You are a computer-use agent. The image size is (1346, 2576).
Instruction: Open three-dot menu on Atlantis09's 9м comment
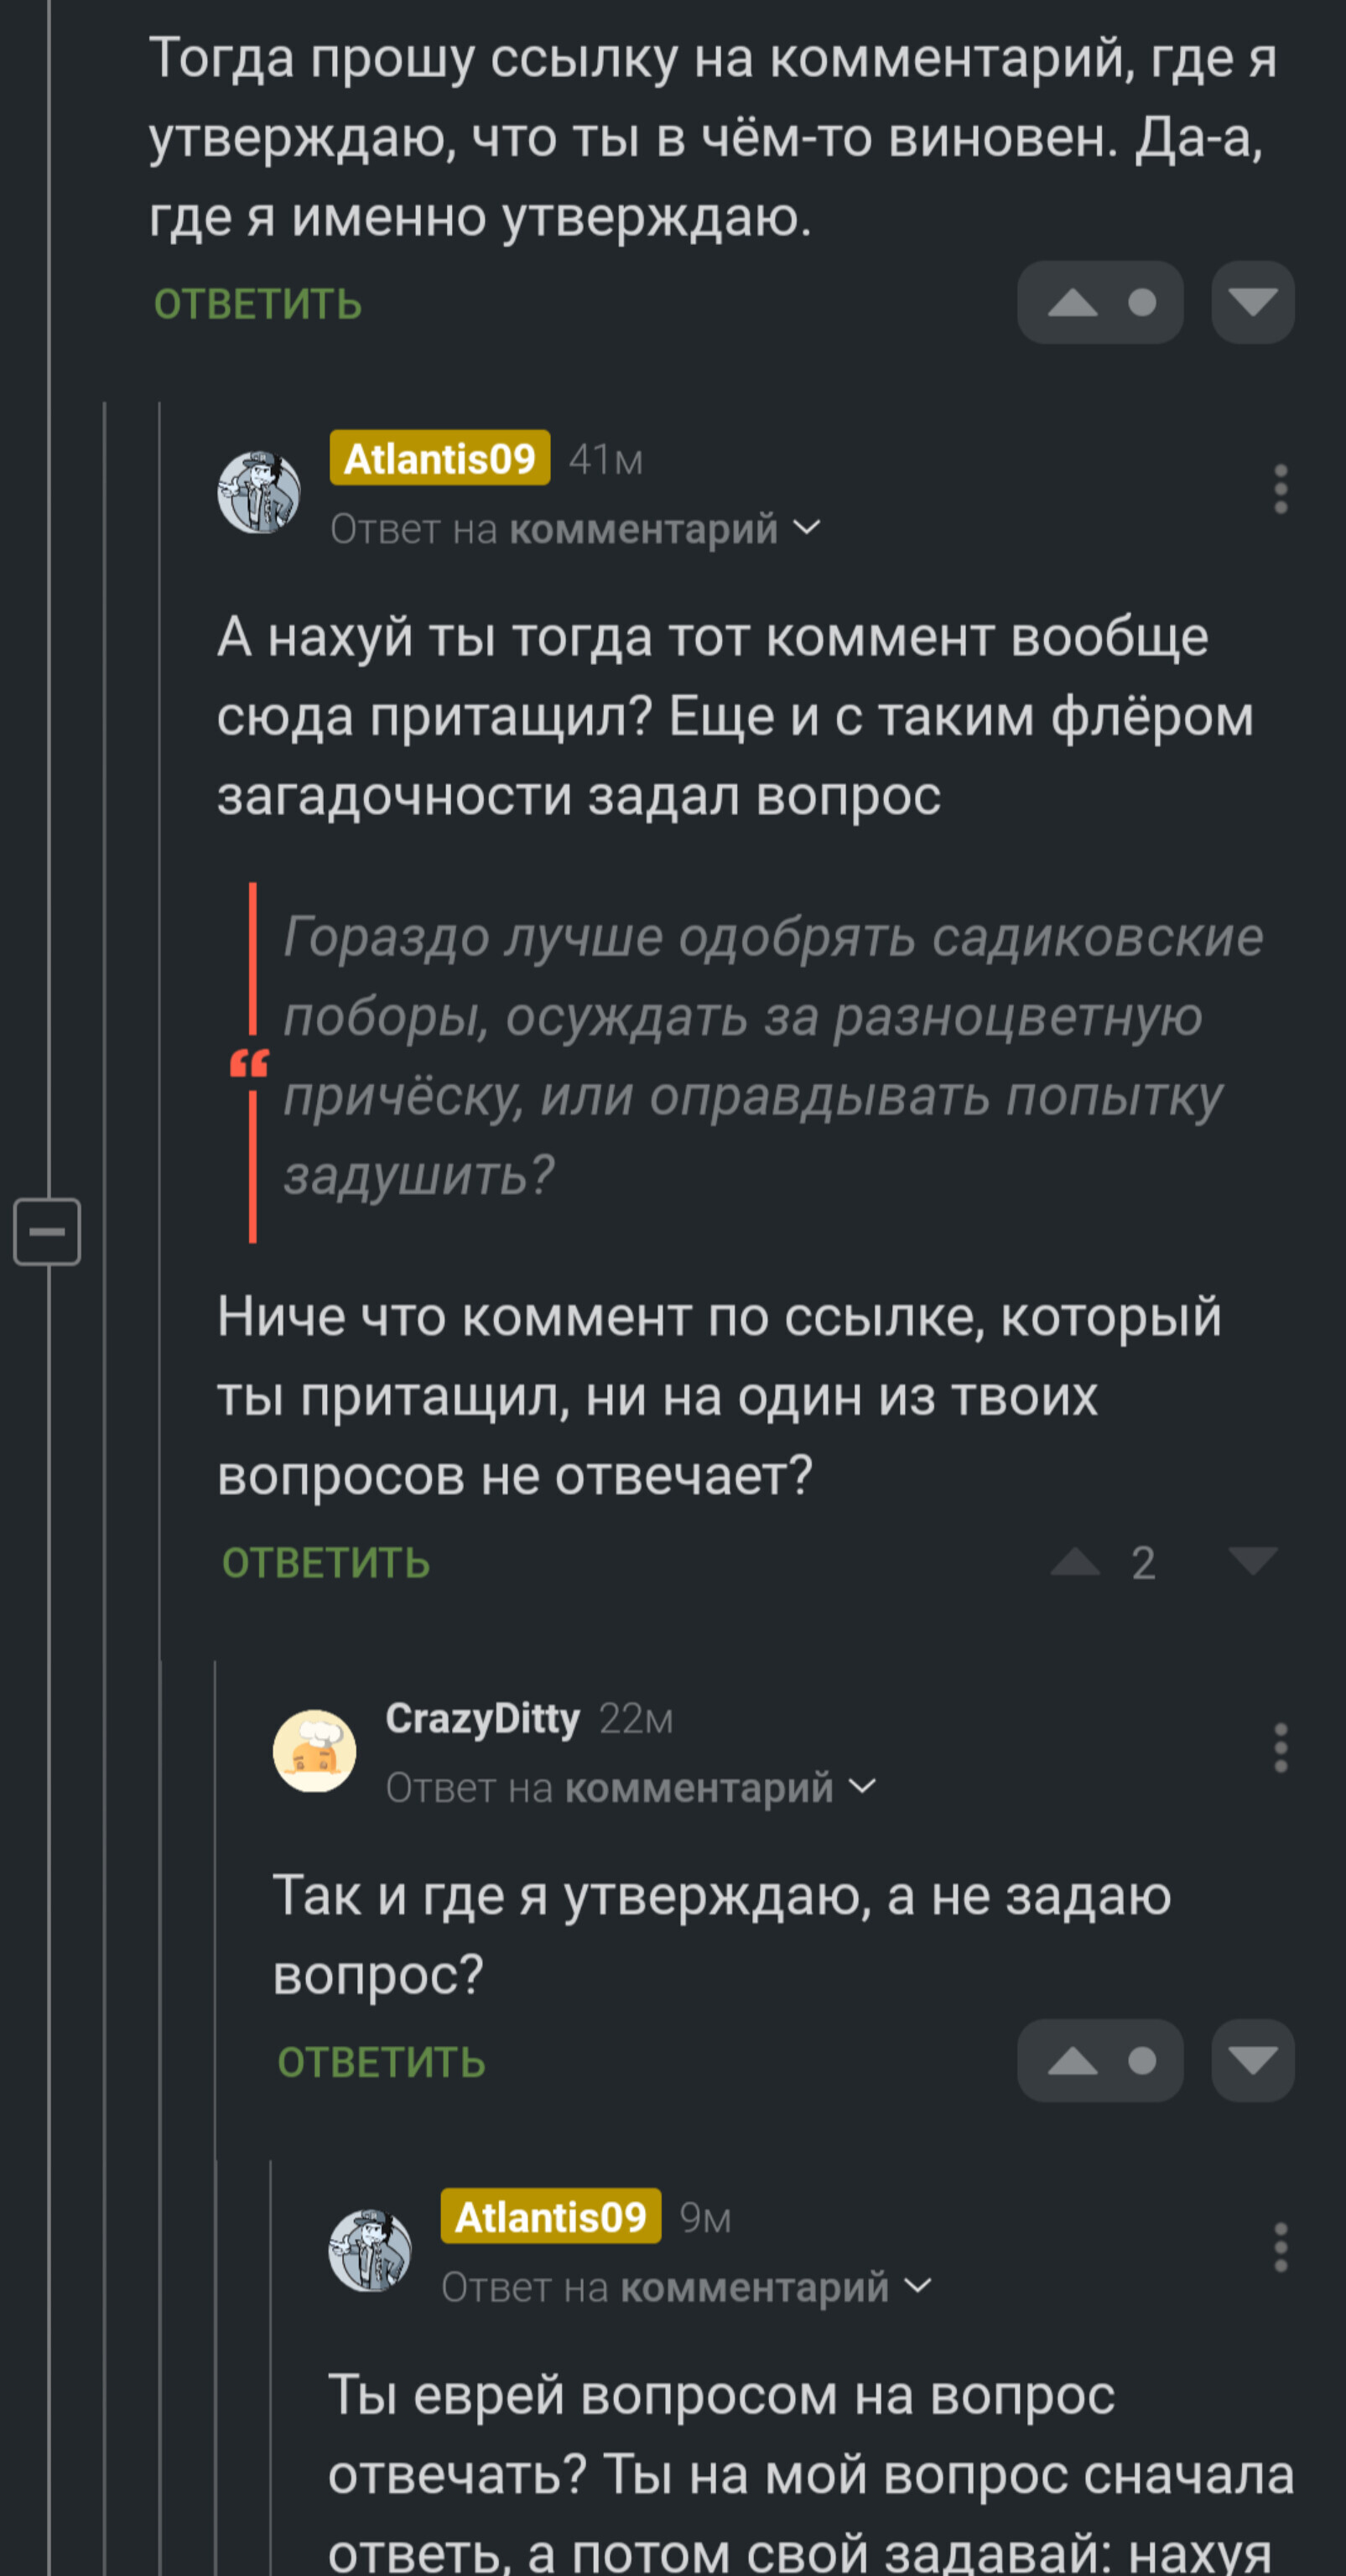coord(1280,2248)
